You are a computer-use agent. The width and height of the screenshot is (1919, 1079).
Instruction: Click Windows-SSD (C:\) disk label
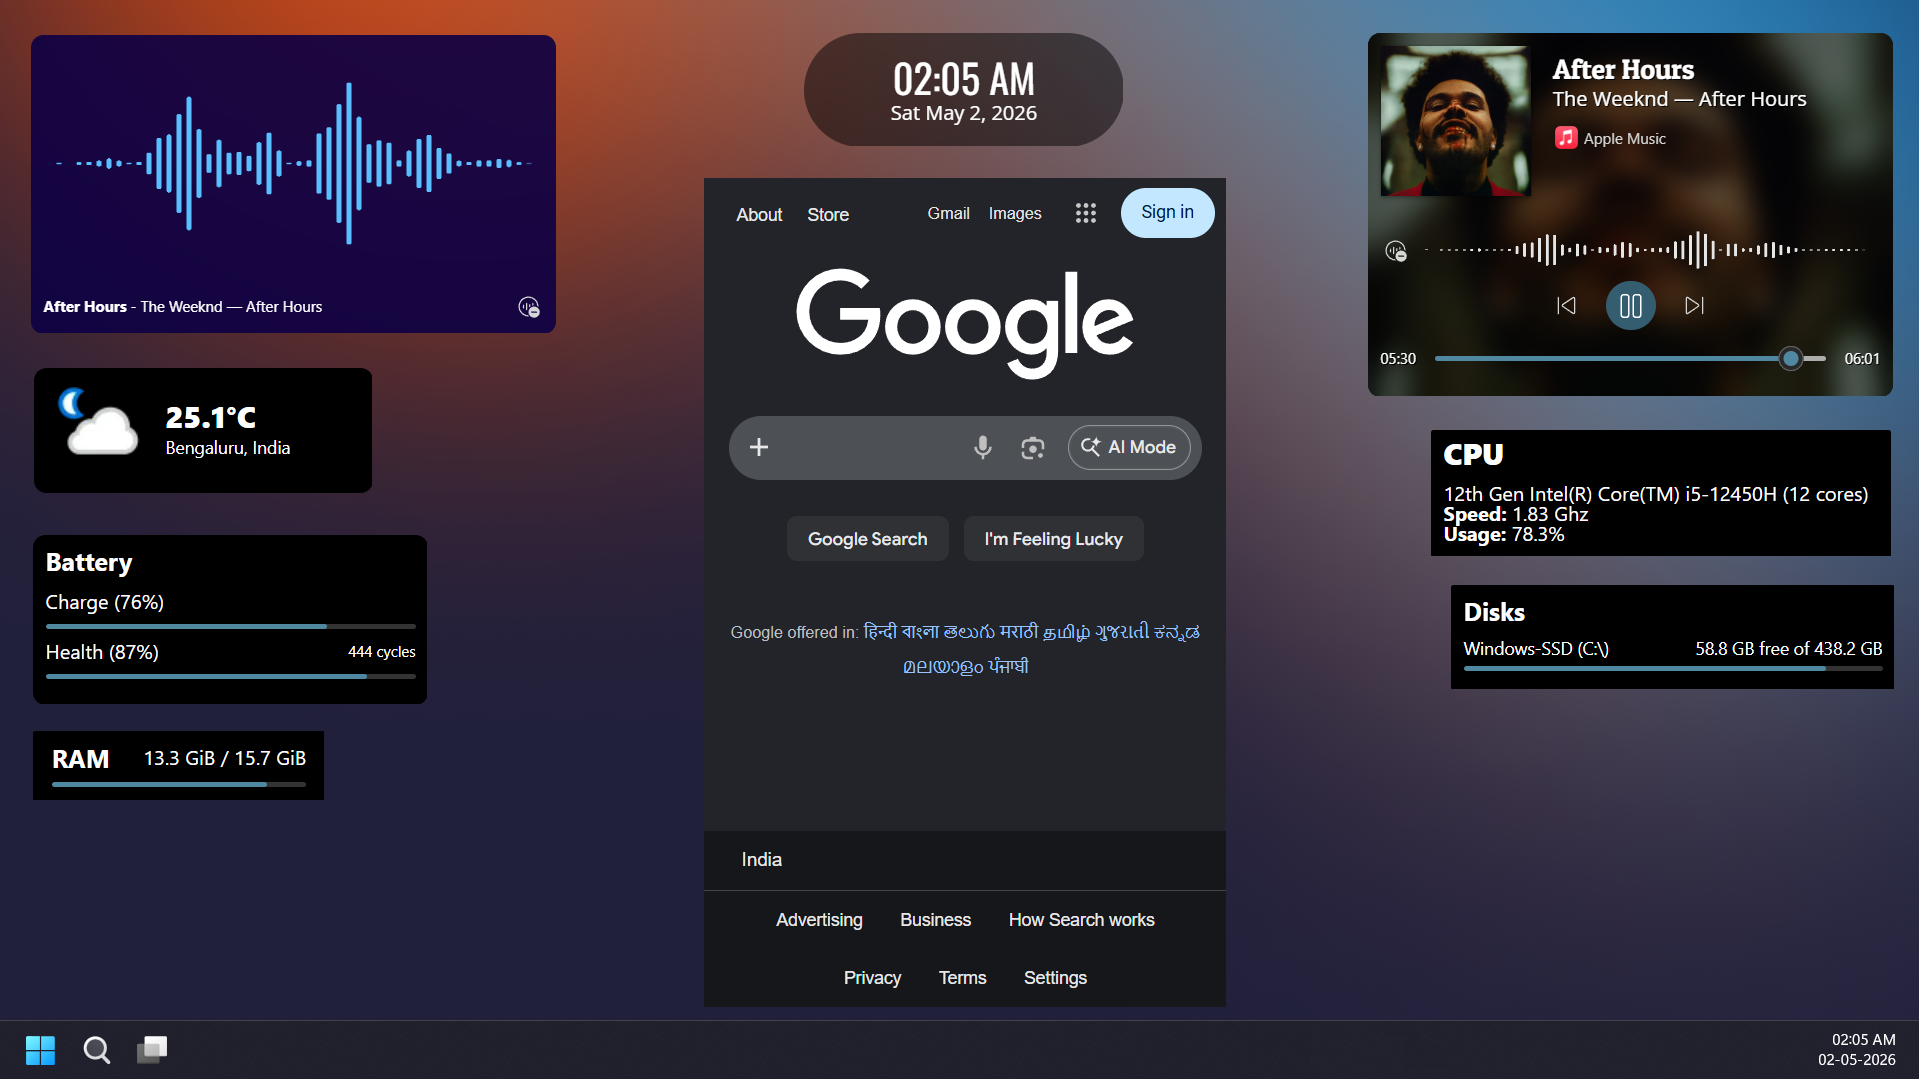[x=1536, y=649]
